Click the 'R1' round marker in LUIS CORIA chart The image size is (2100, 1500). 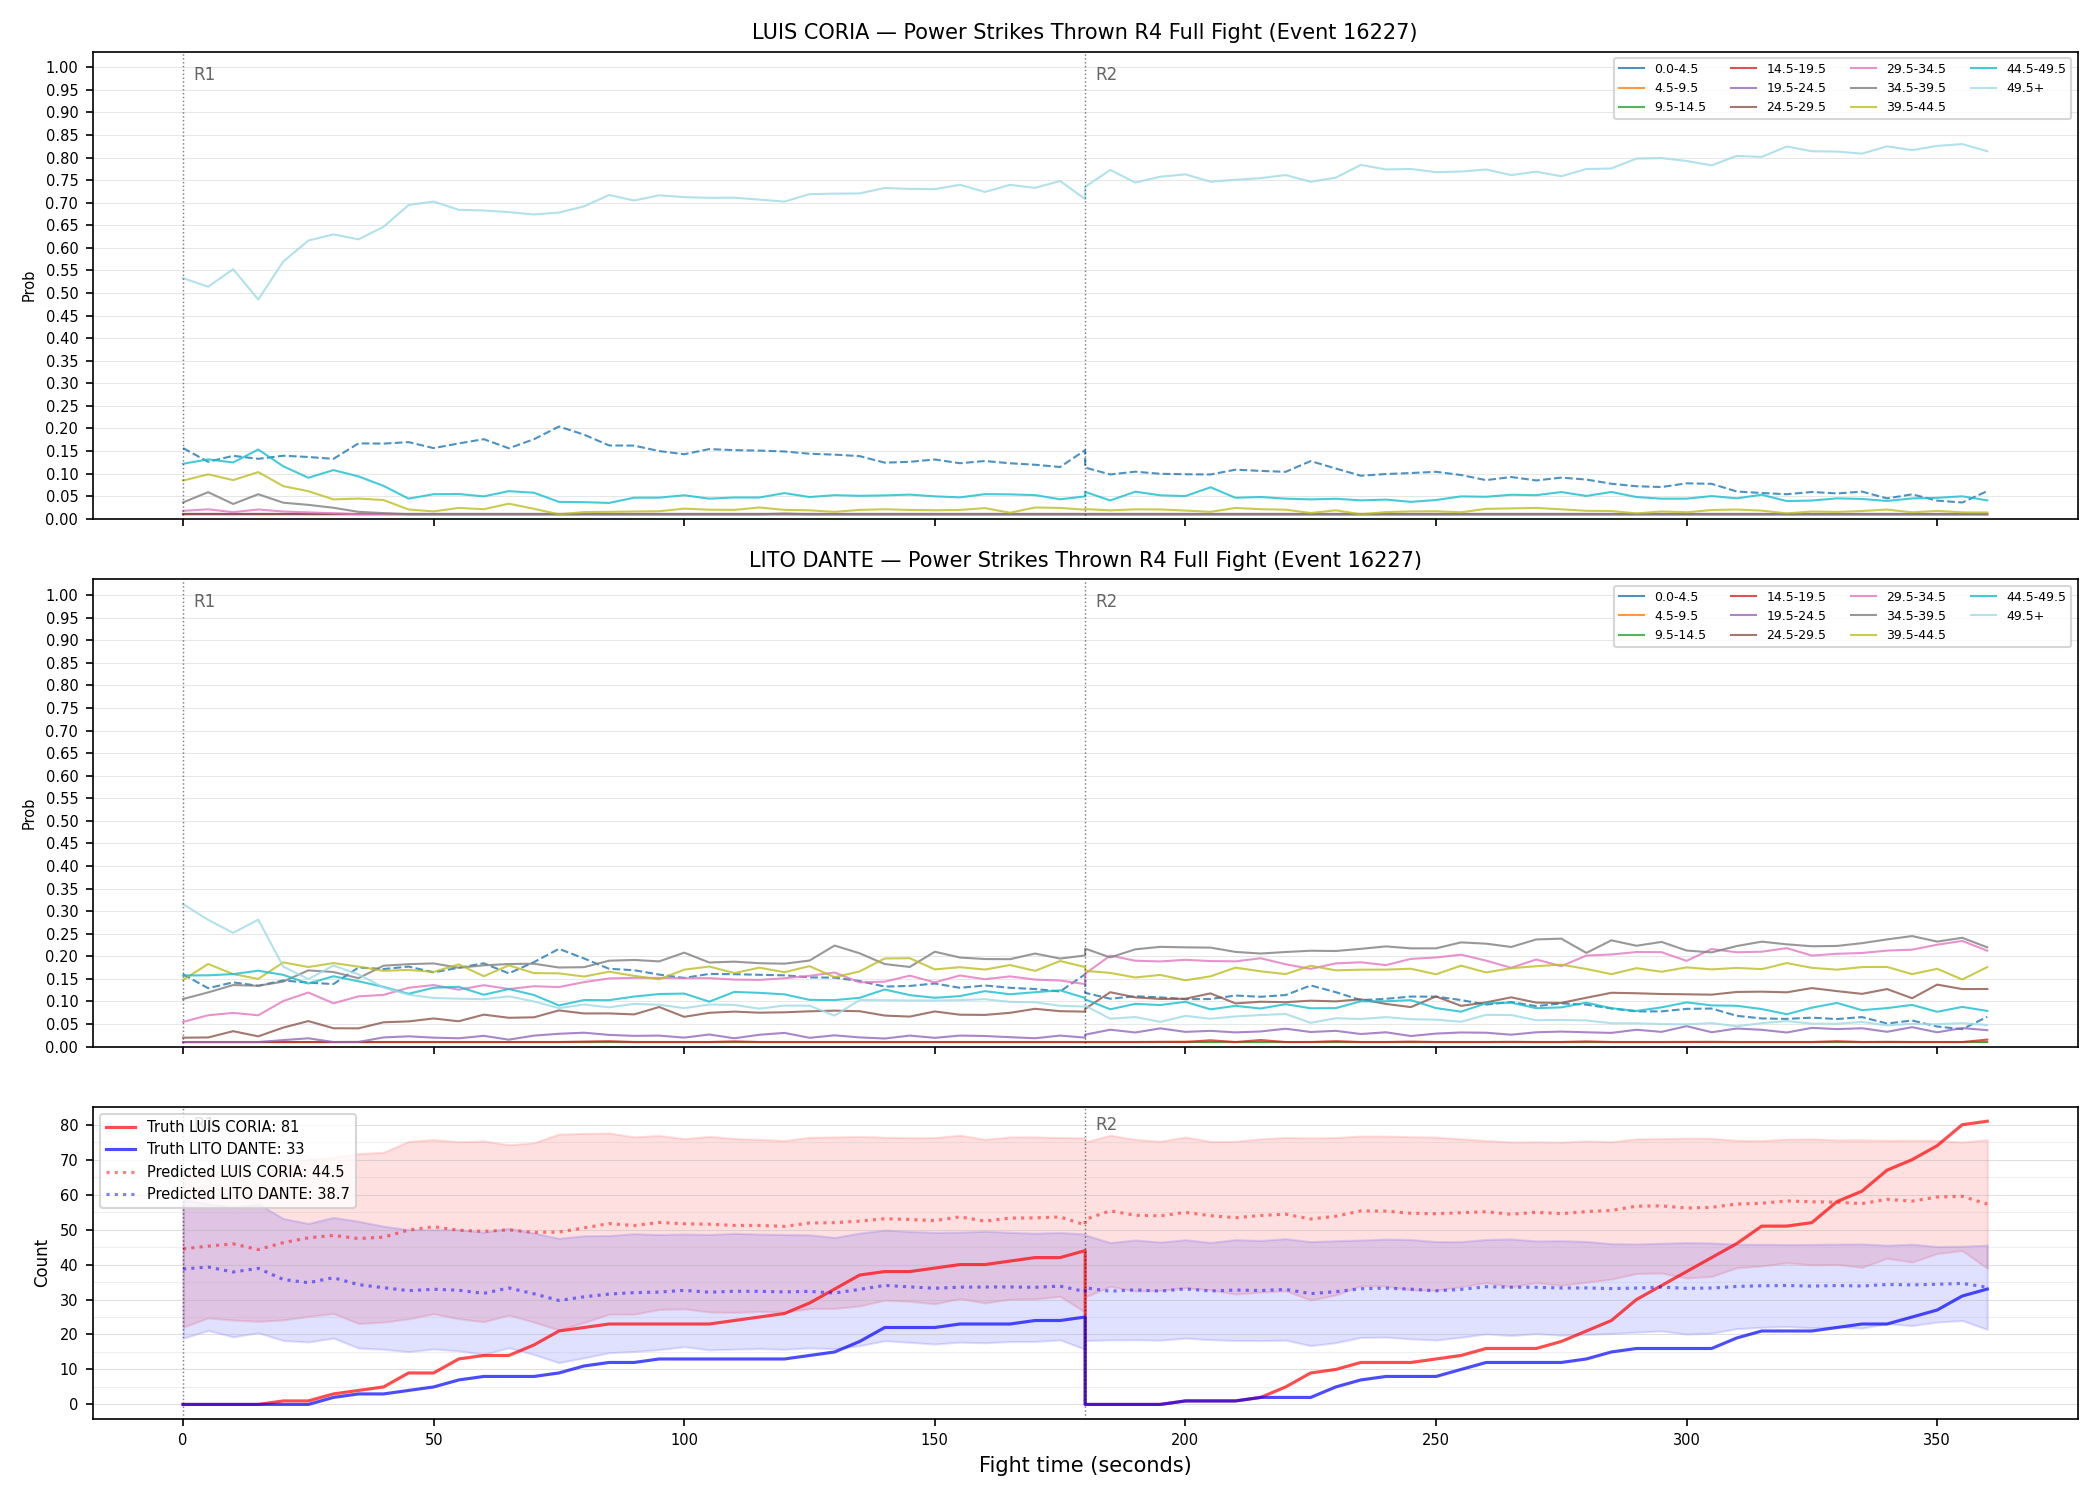[204, 74]
